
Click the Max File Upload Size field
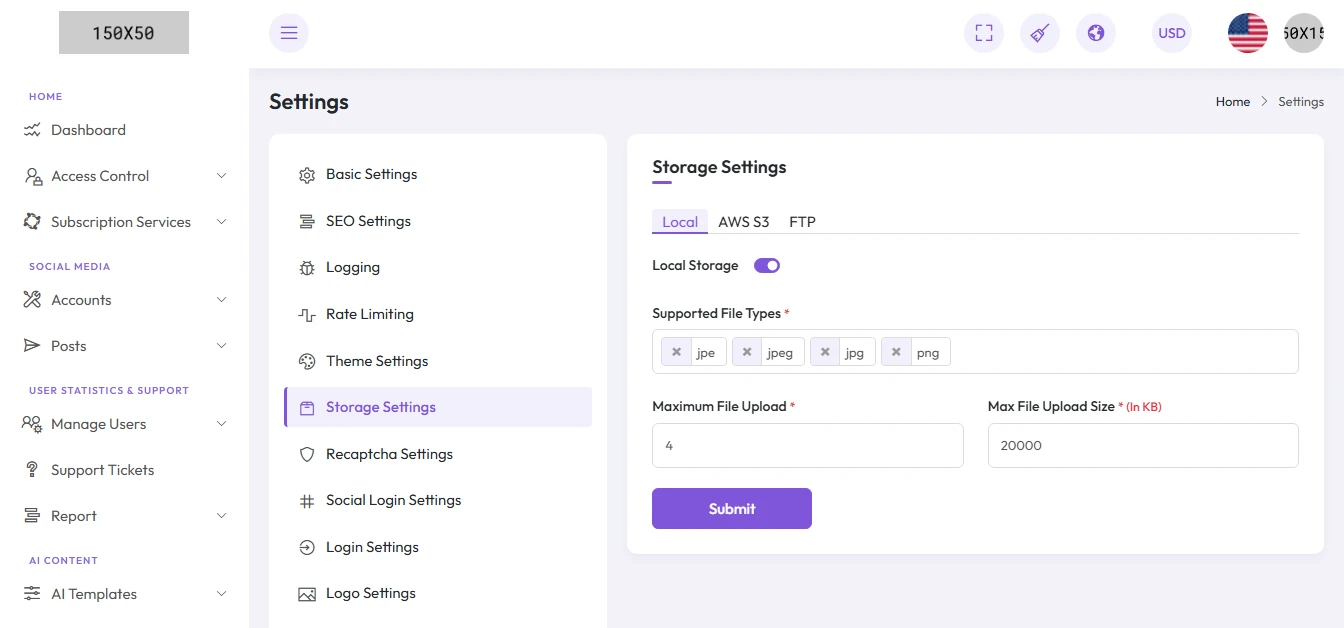pyautogui.click(x=1142, y=446)
